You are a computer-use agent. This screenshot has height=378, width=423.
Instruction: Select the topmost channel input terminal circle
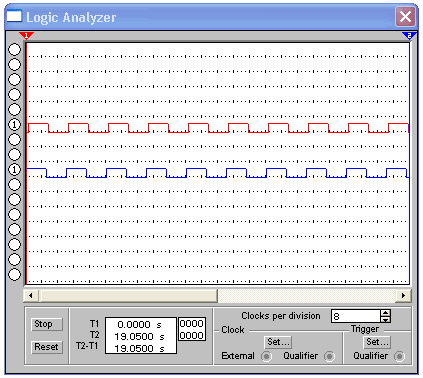(14, 49)
